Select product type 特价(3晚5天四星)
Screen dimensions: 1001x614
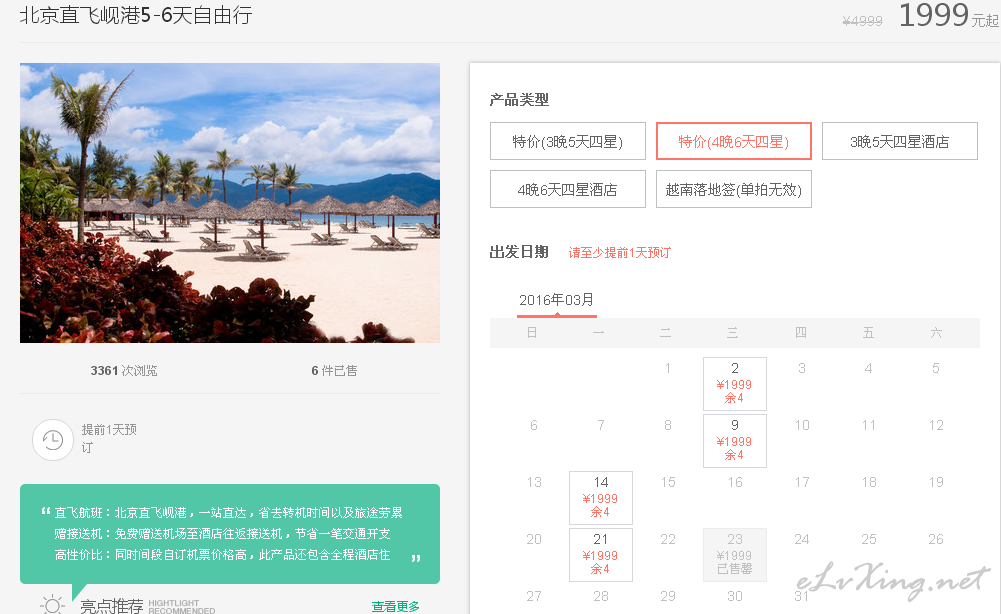pyautogui.click(x=568, y=141)
